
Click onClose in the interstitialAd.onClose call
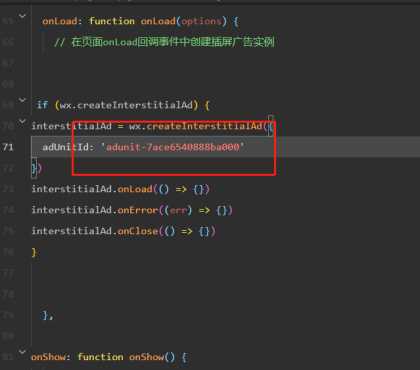138,231
